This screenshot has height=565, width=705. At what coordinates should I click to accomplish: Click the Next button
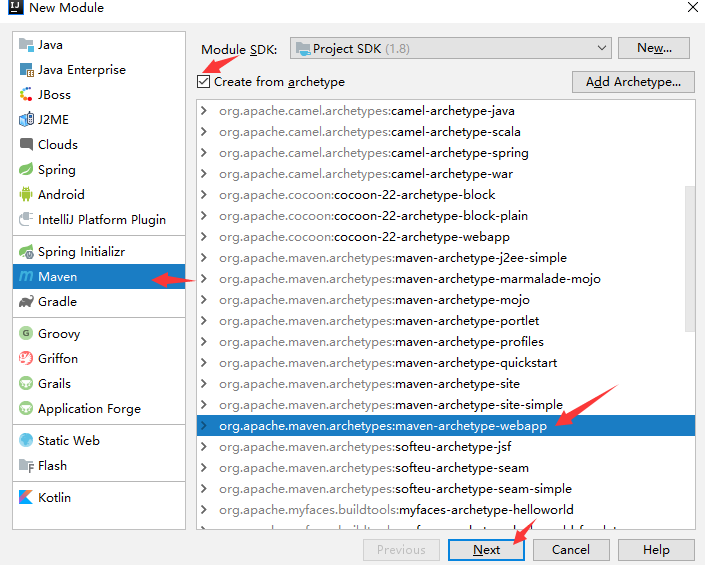pos(486,550)
